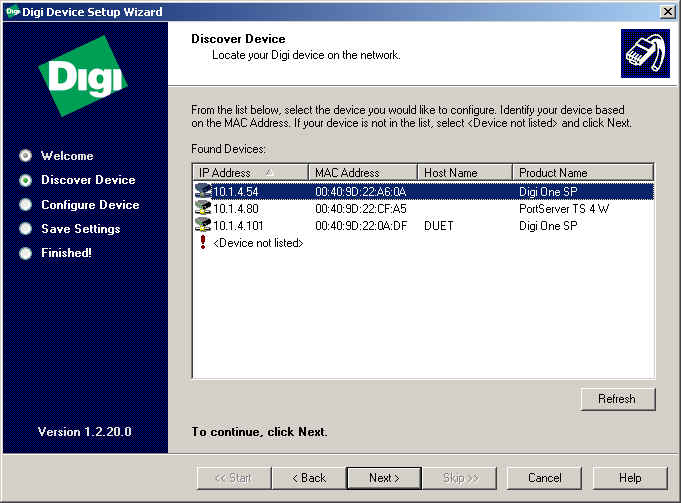Viewport: 681px width, 503px height.
Task: Click Digi One SP in the 10.1.4.54 row
Action: (x=548, y=192)
